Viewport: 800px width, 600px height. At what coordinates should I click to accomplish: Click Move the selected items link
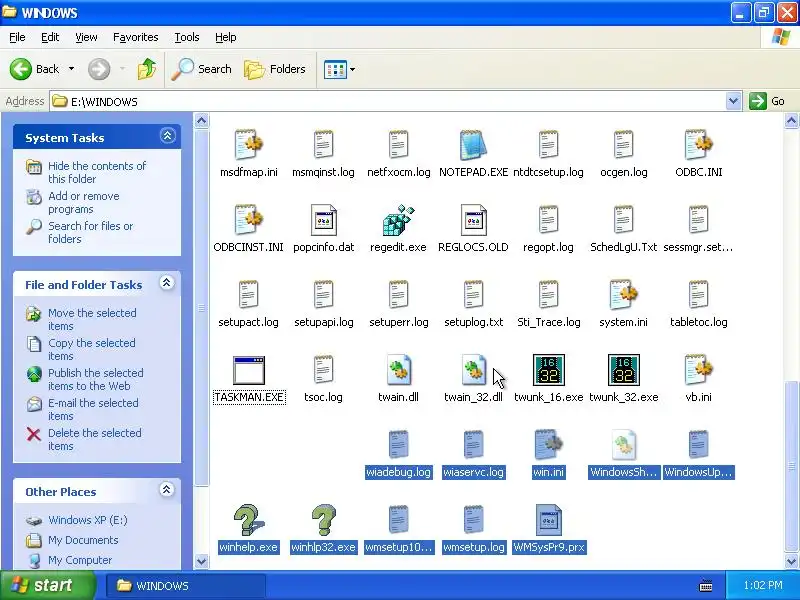(92, 319)
